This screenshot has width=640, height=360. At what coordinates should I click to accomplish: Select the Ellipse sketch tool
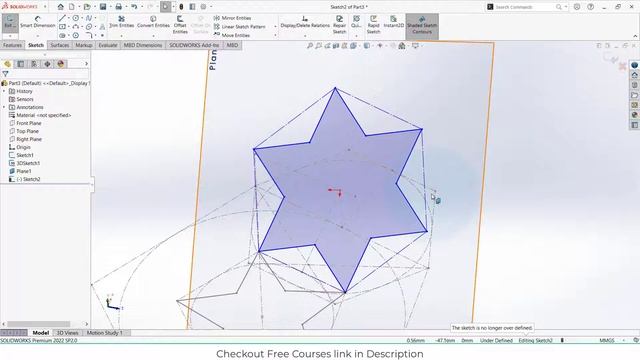pos(89,27)
